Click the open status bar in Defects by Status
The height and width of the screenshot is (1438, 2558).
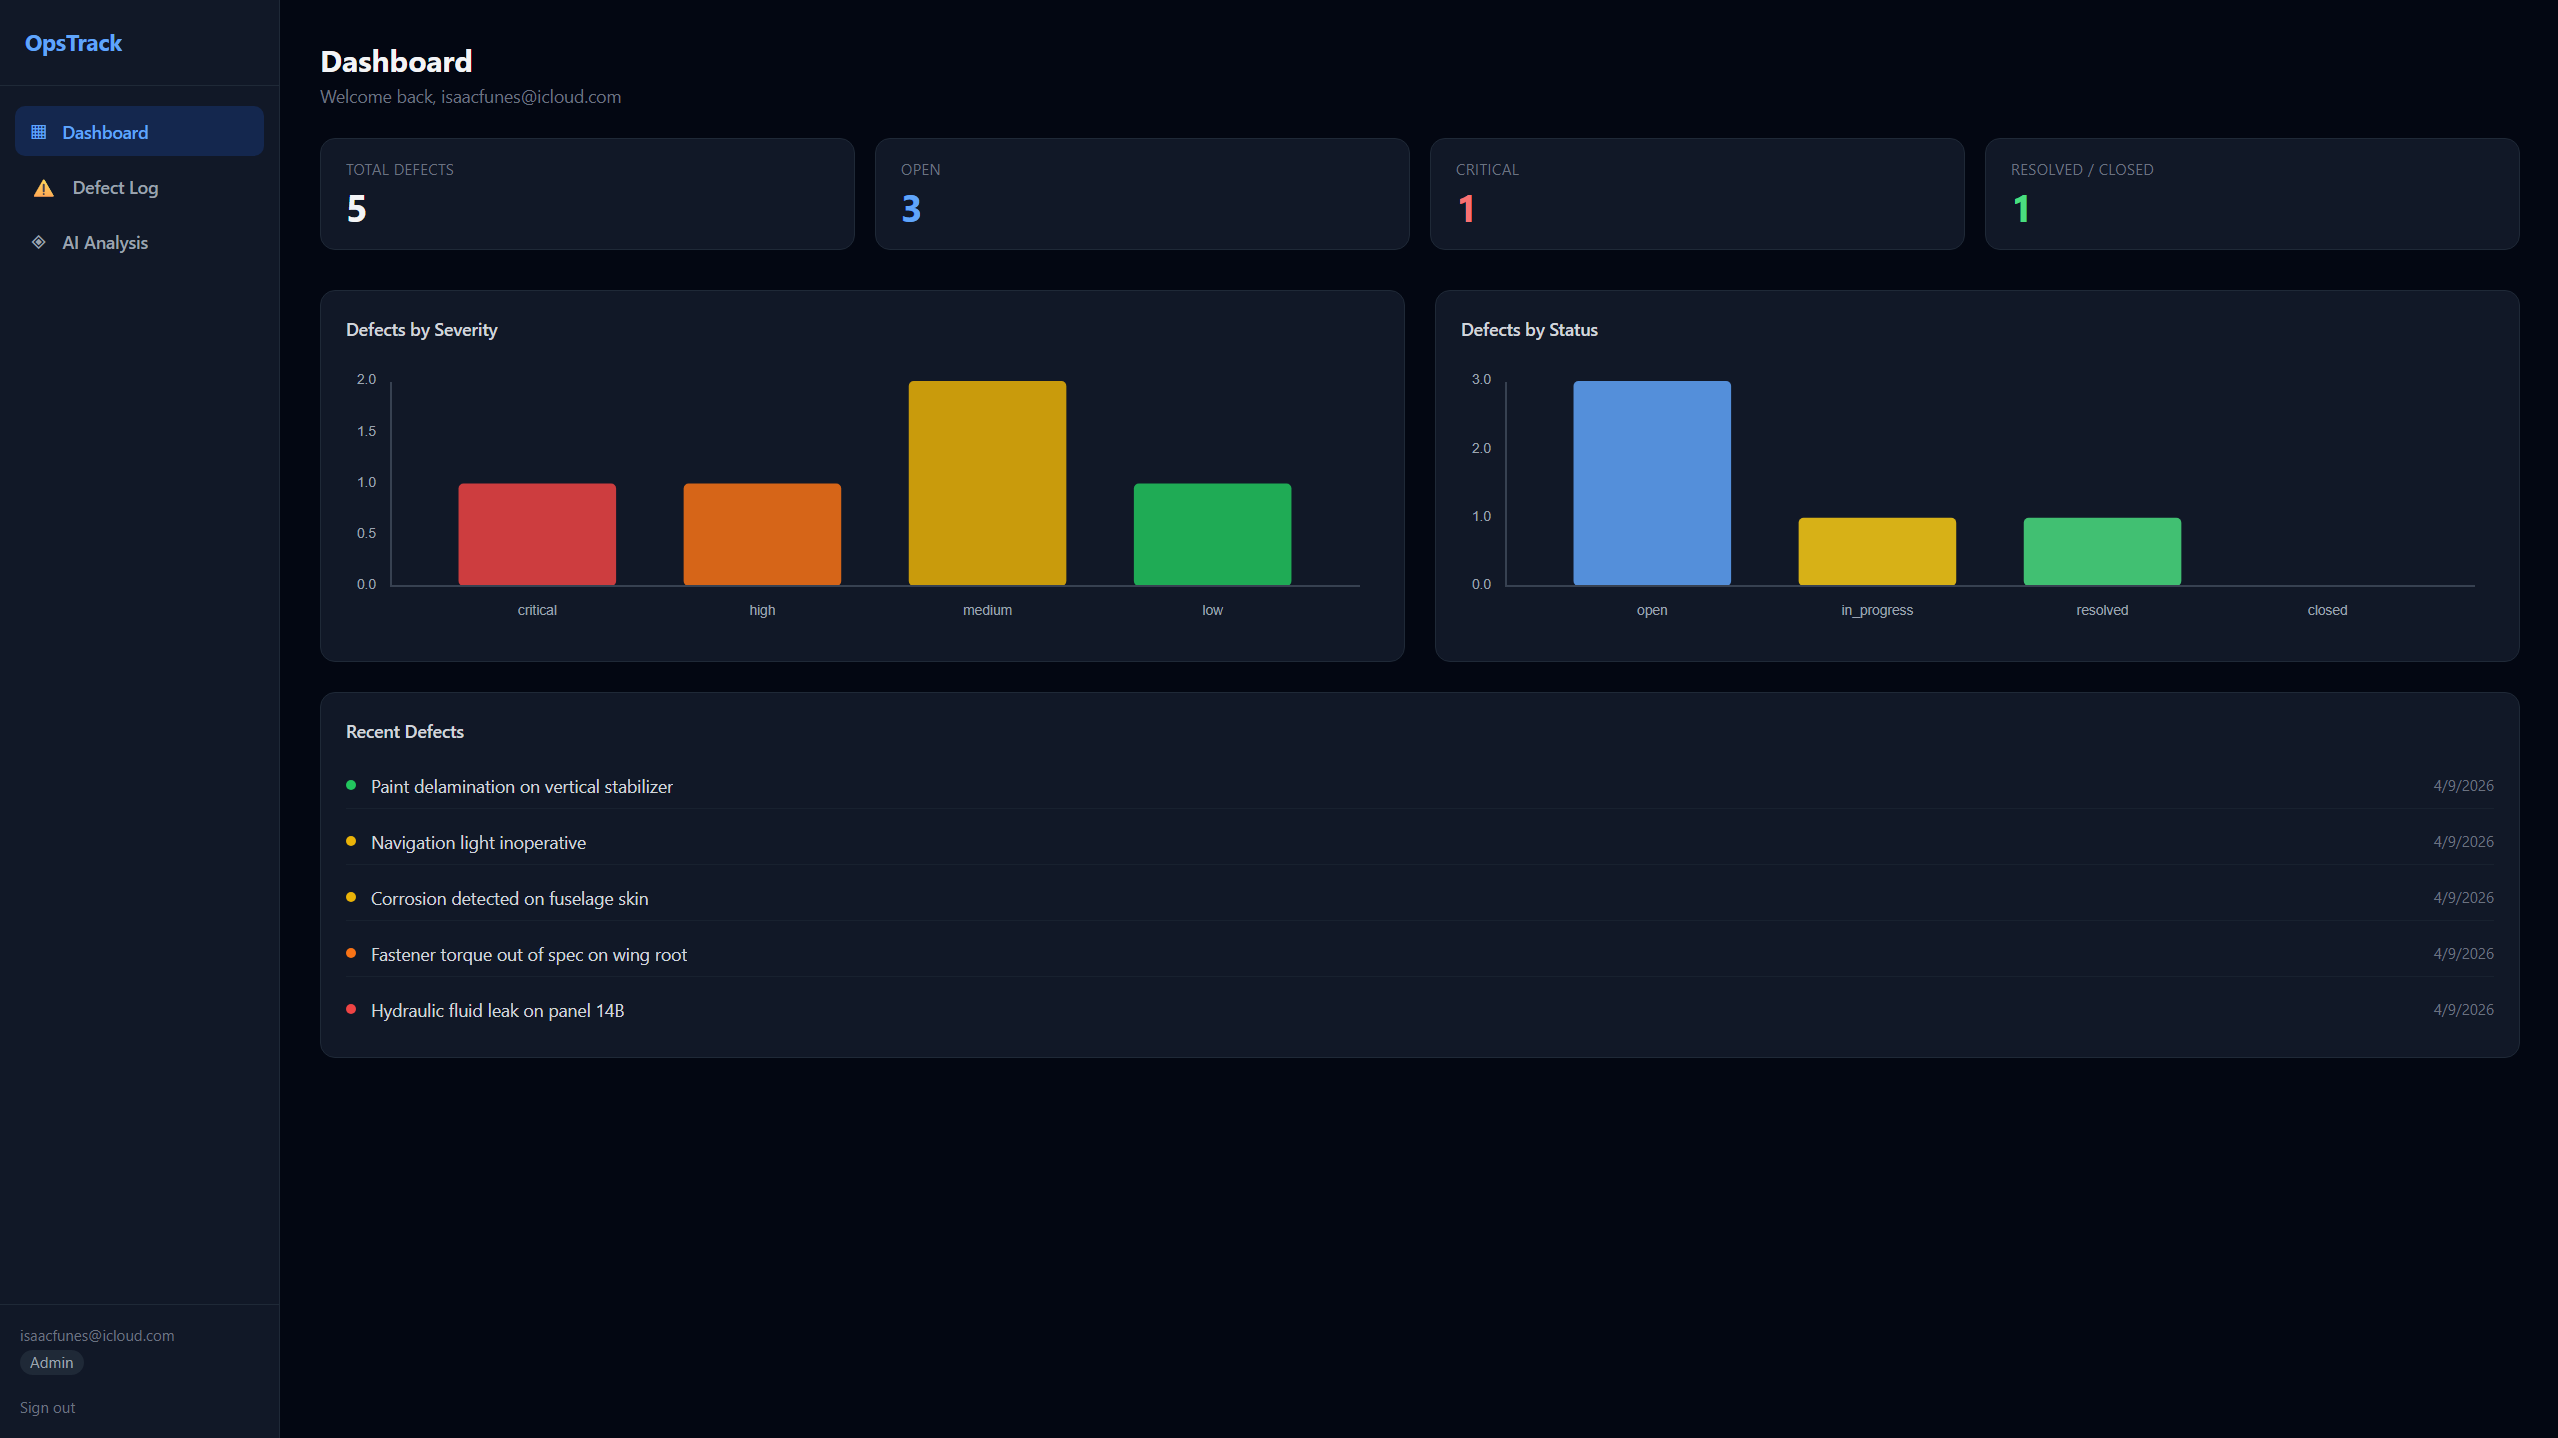[x=1651, y=482]
